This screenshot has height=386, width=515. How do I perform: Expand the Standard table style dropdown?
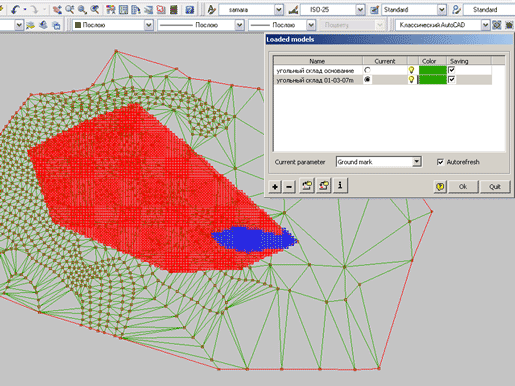coord(442,10)
